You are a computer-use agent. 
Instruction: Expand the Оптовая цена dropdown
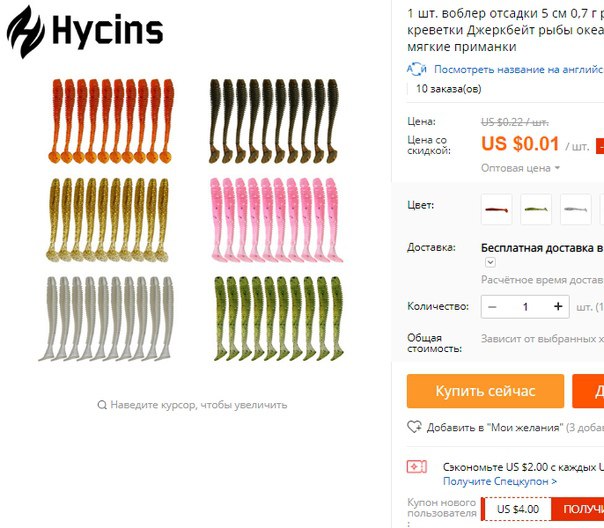coord(520,168)
